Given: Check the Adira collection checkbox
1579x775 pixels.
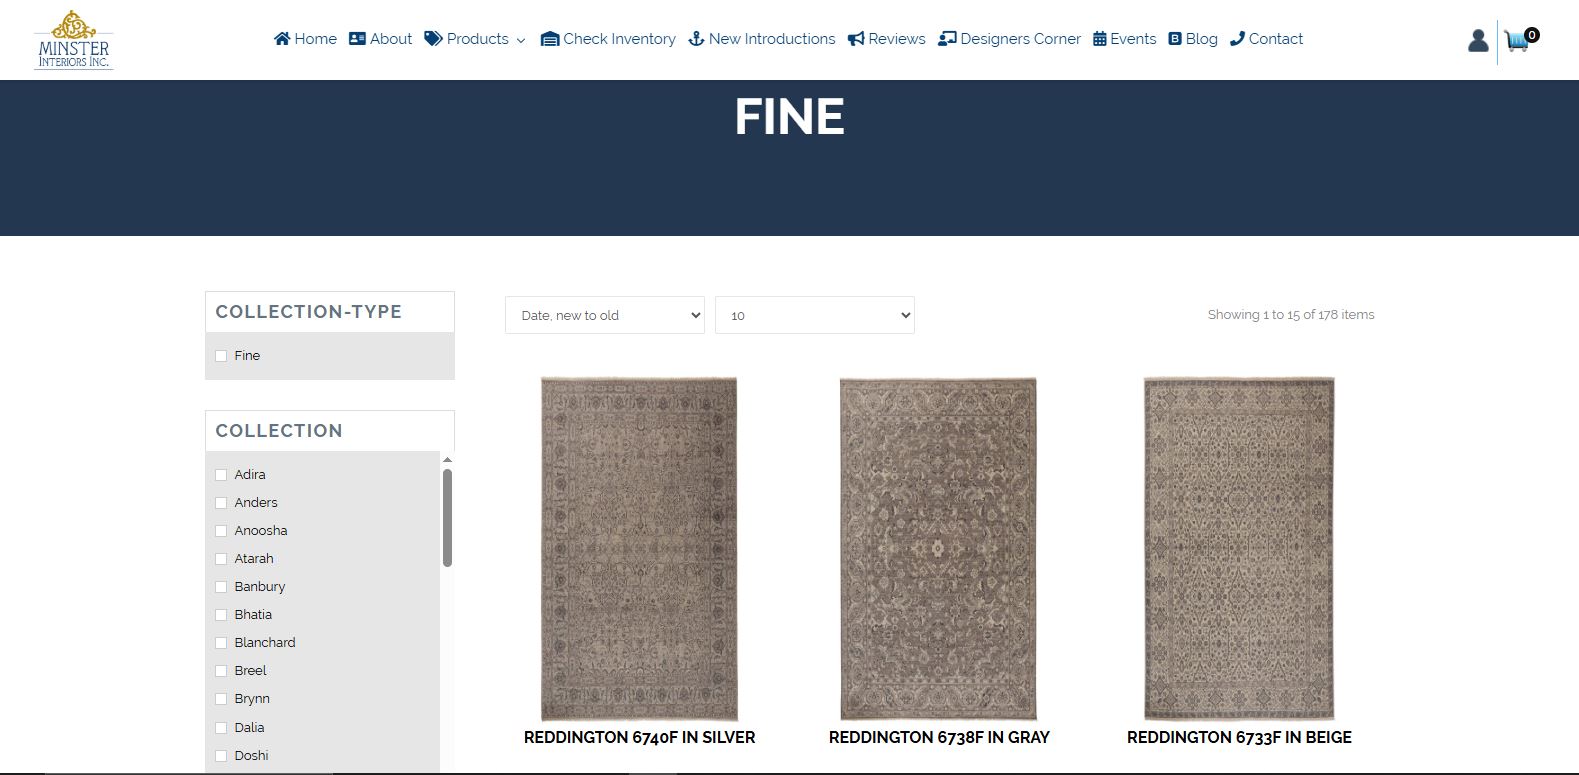Looking at the screenshot, I should tap(221, 475).
